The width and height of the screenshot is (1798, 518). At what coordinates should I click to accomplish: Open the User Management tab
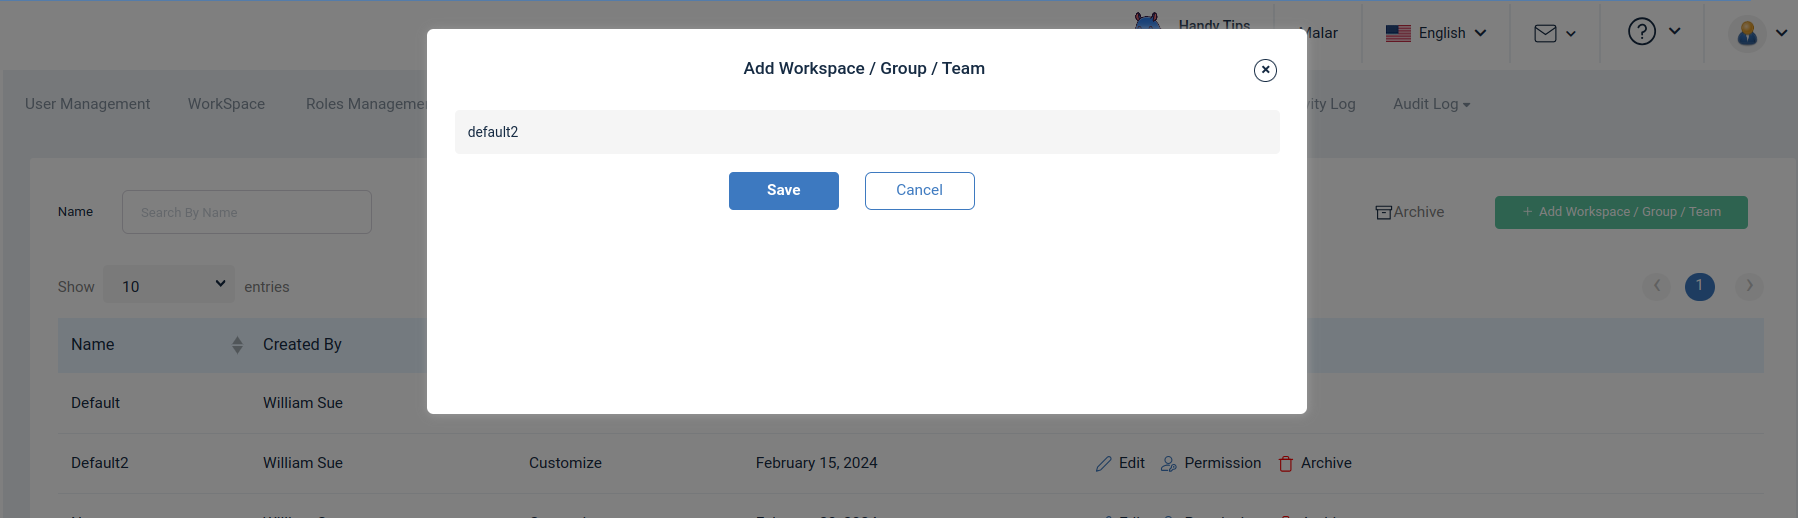pos(88,104)
